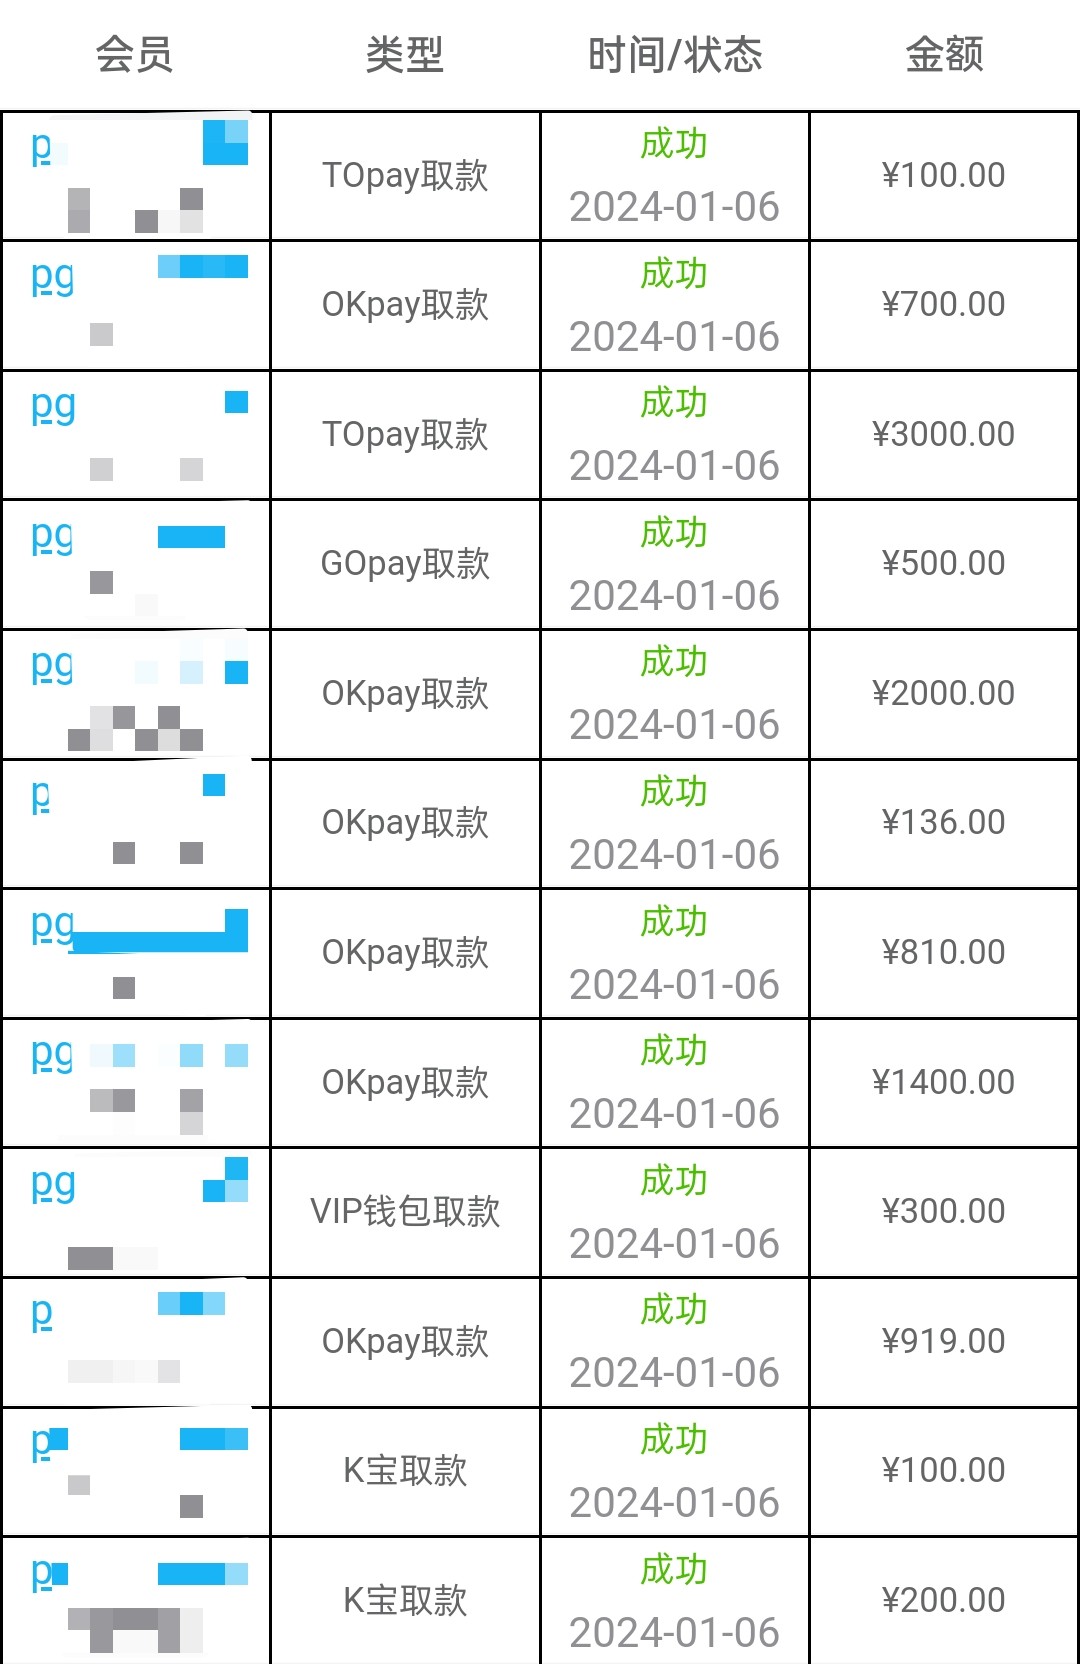Click the ¥3000.00 amount cell
Screen dimensions: 1080x1664
(x=944, y=434)
